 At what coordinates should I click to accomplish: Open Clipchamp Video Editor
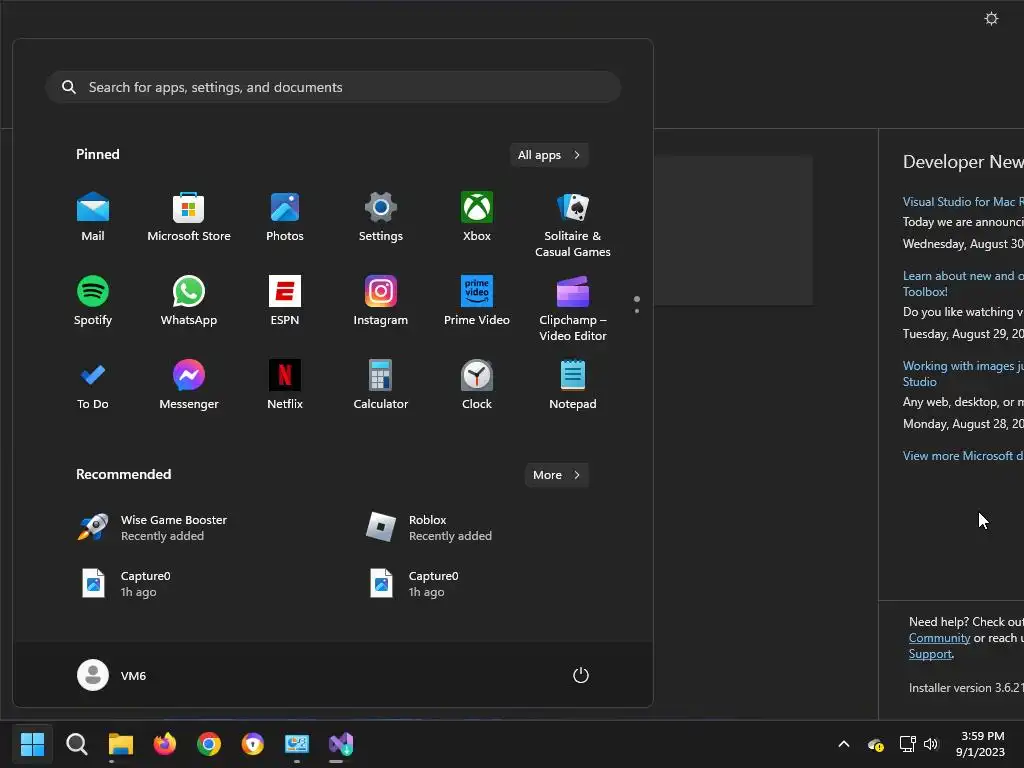[573, 308]
